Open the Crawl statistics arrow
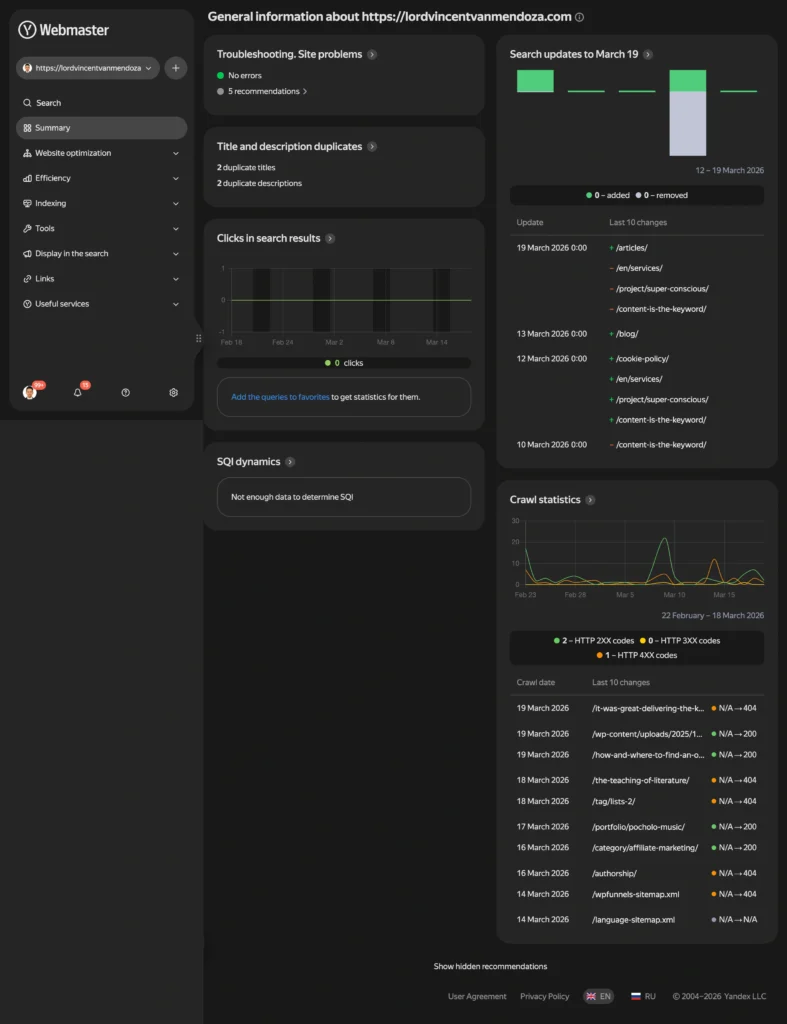787x1024 pixels. [x=590, y=500]
